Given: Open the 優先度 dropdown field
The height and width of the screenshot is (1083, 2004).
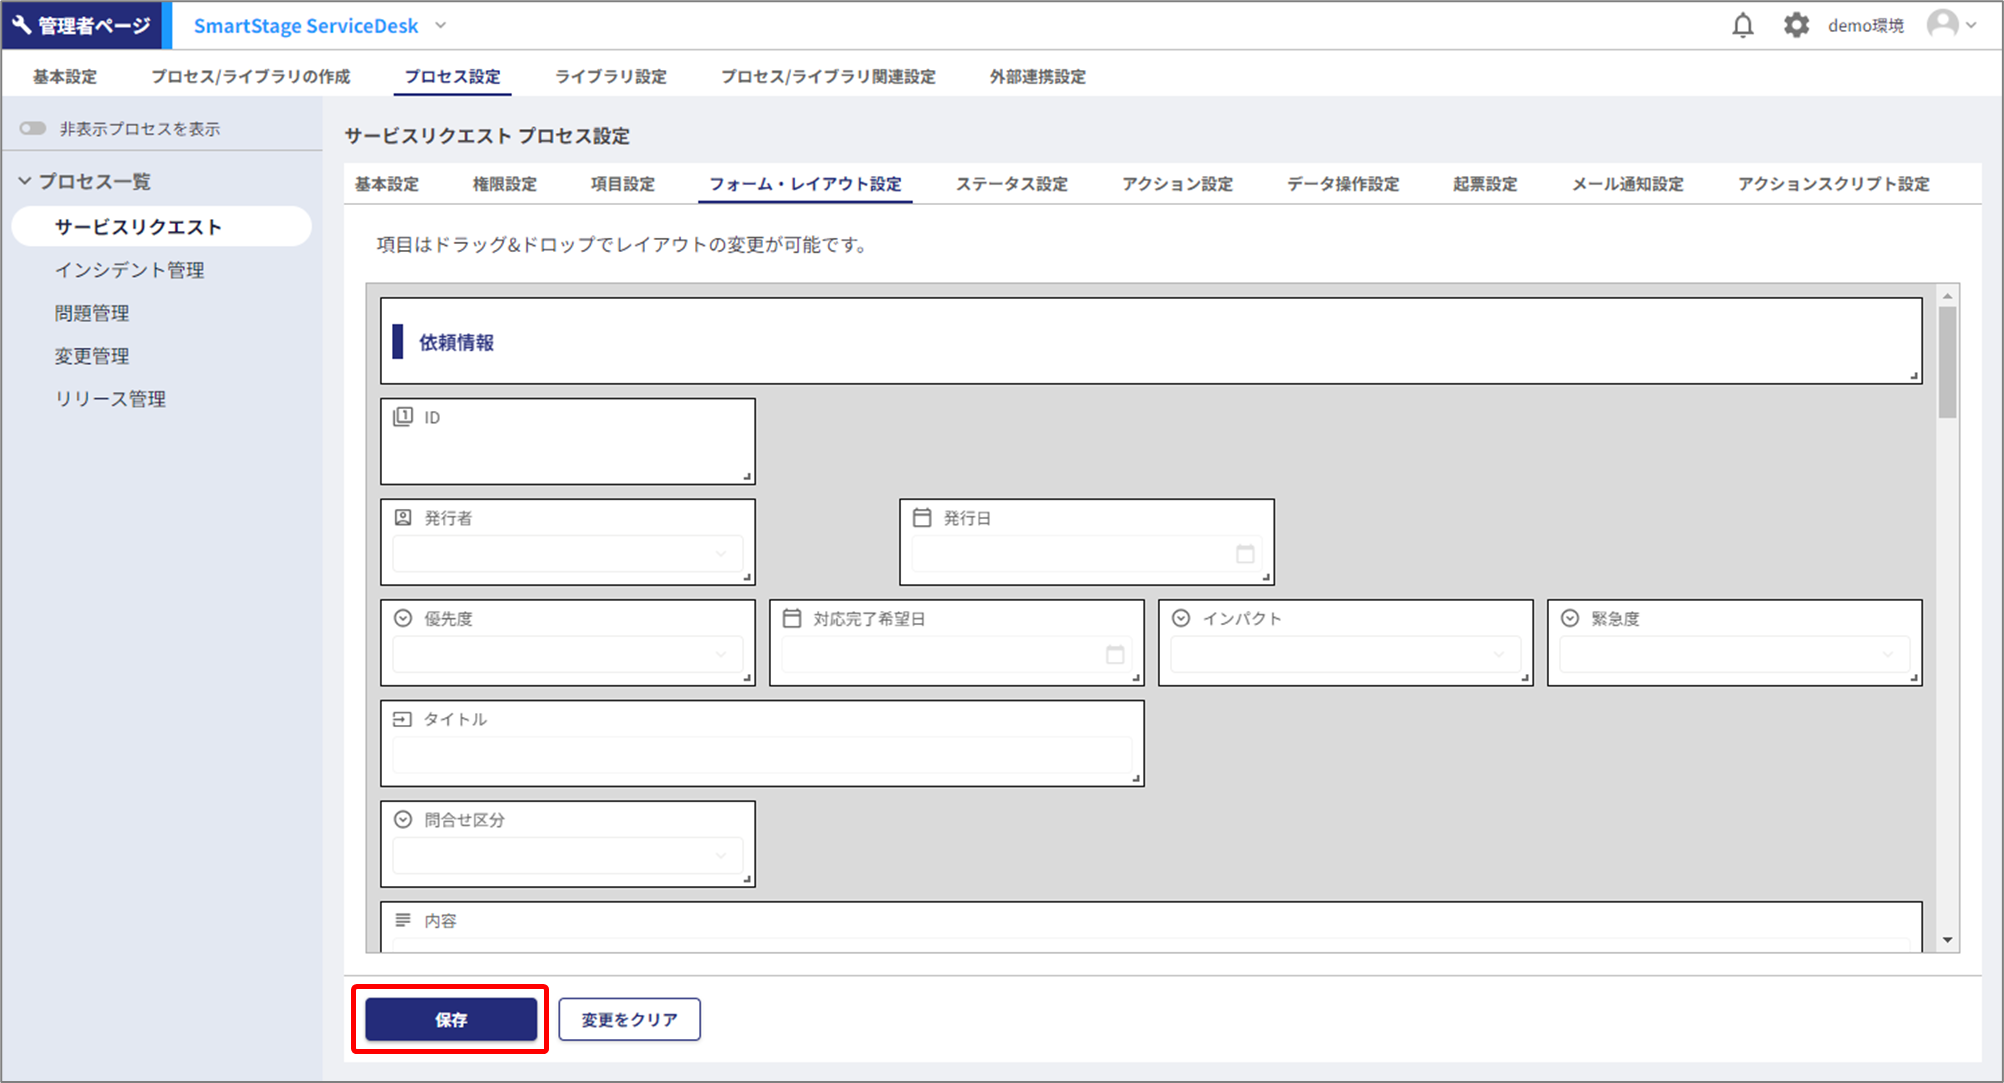Looking at the screenshot, I should pyautogui.click(x=567, y=655).
